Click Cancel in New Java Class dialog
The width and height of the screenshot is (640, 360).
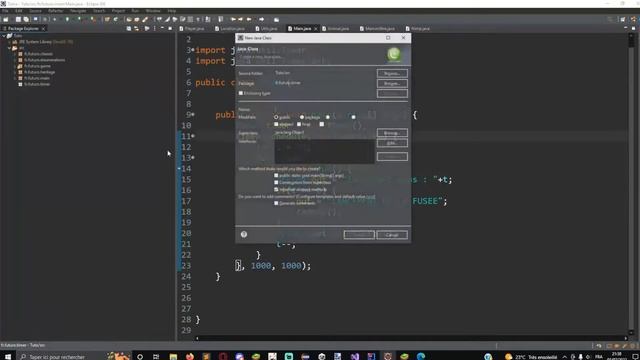click(392, 235)
